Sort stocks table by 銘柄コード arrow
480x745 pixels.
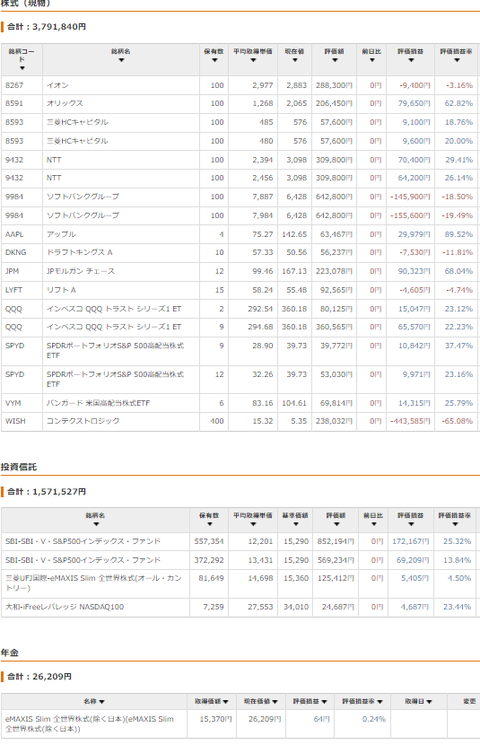(22, 68)
